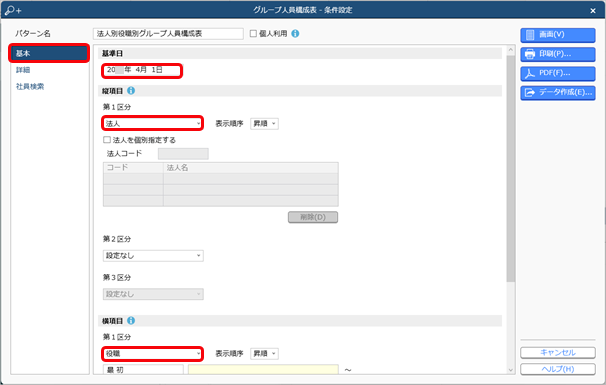Click the 最初 range start field
Screen dimensions: 606x385
coord(143,370)
